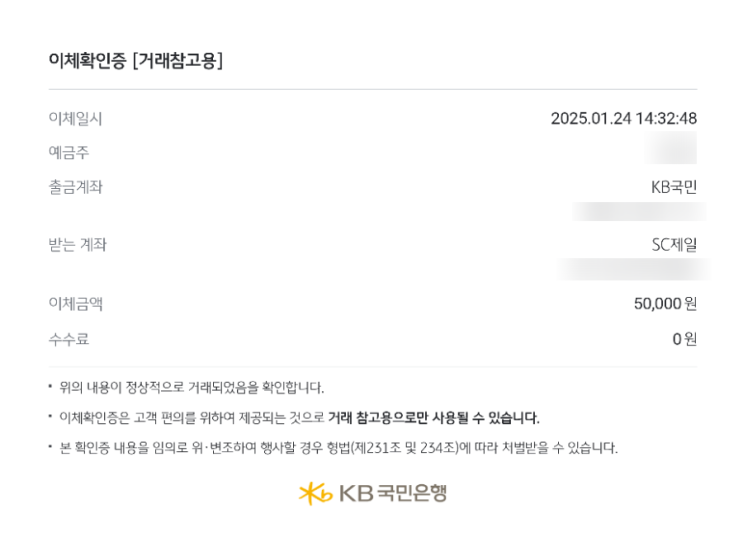Select the 50,000 원 transfer amount
743x537 pixels.
tap(664, 304)
